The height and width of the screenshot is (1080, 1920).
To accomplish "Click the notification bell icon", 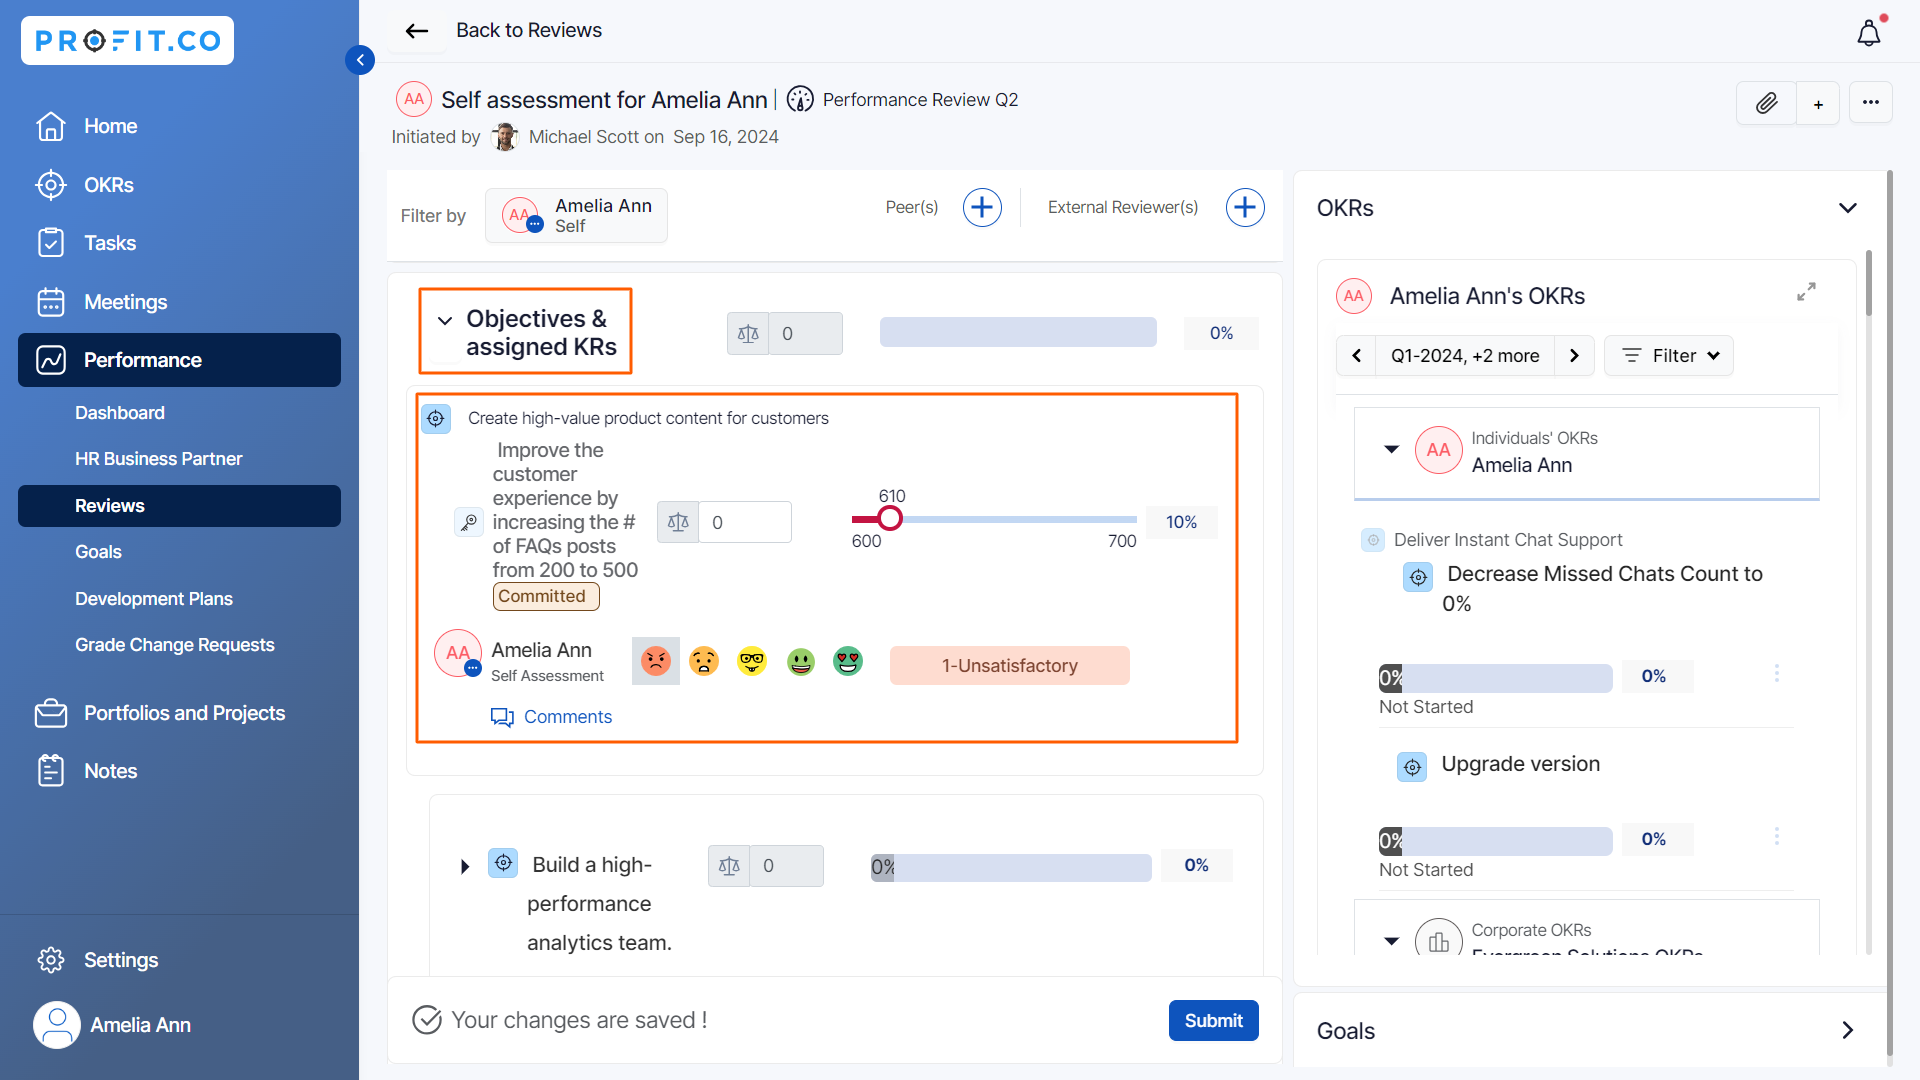I will 1868,33.
